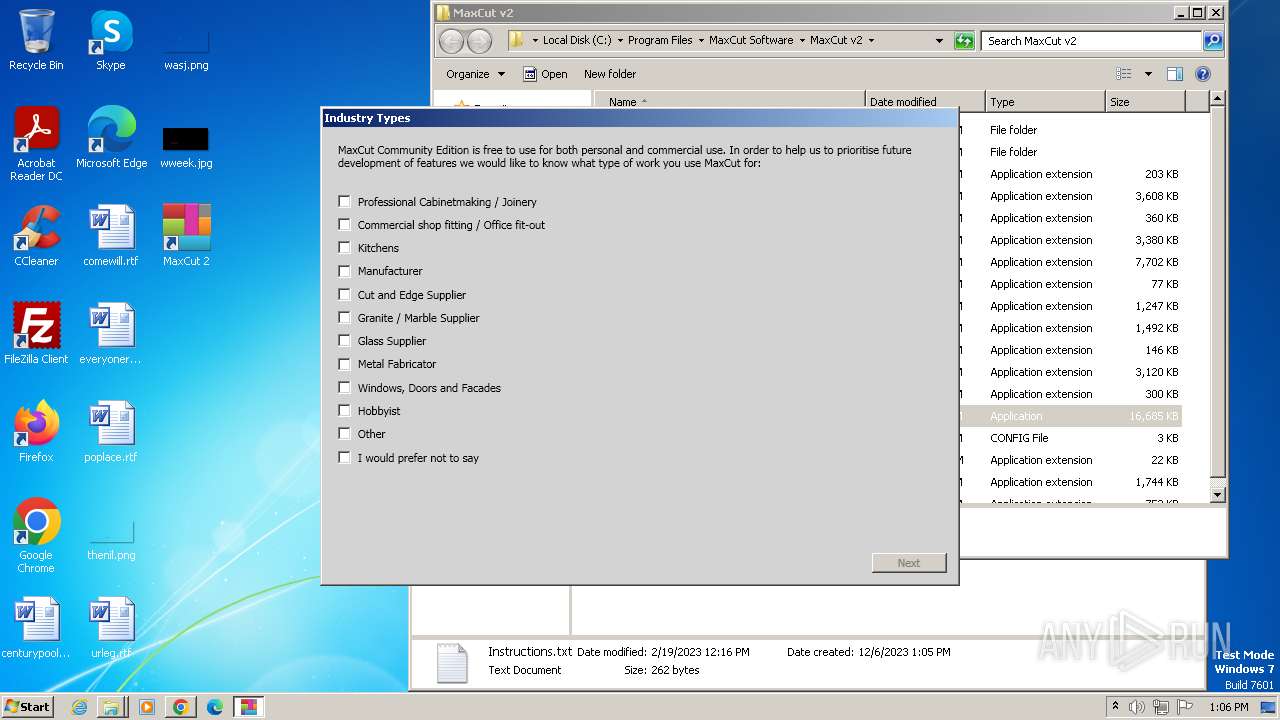Select poplace.rtf desktop document
The image size is (1280, 720).
(x=111, y=432)
